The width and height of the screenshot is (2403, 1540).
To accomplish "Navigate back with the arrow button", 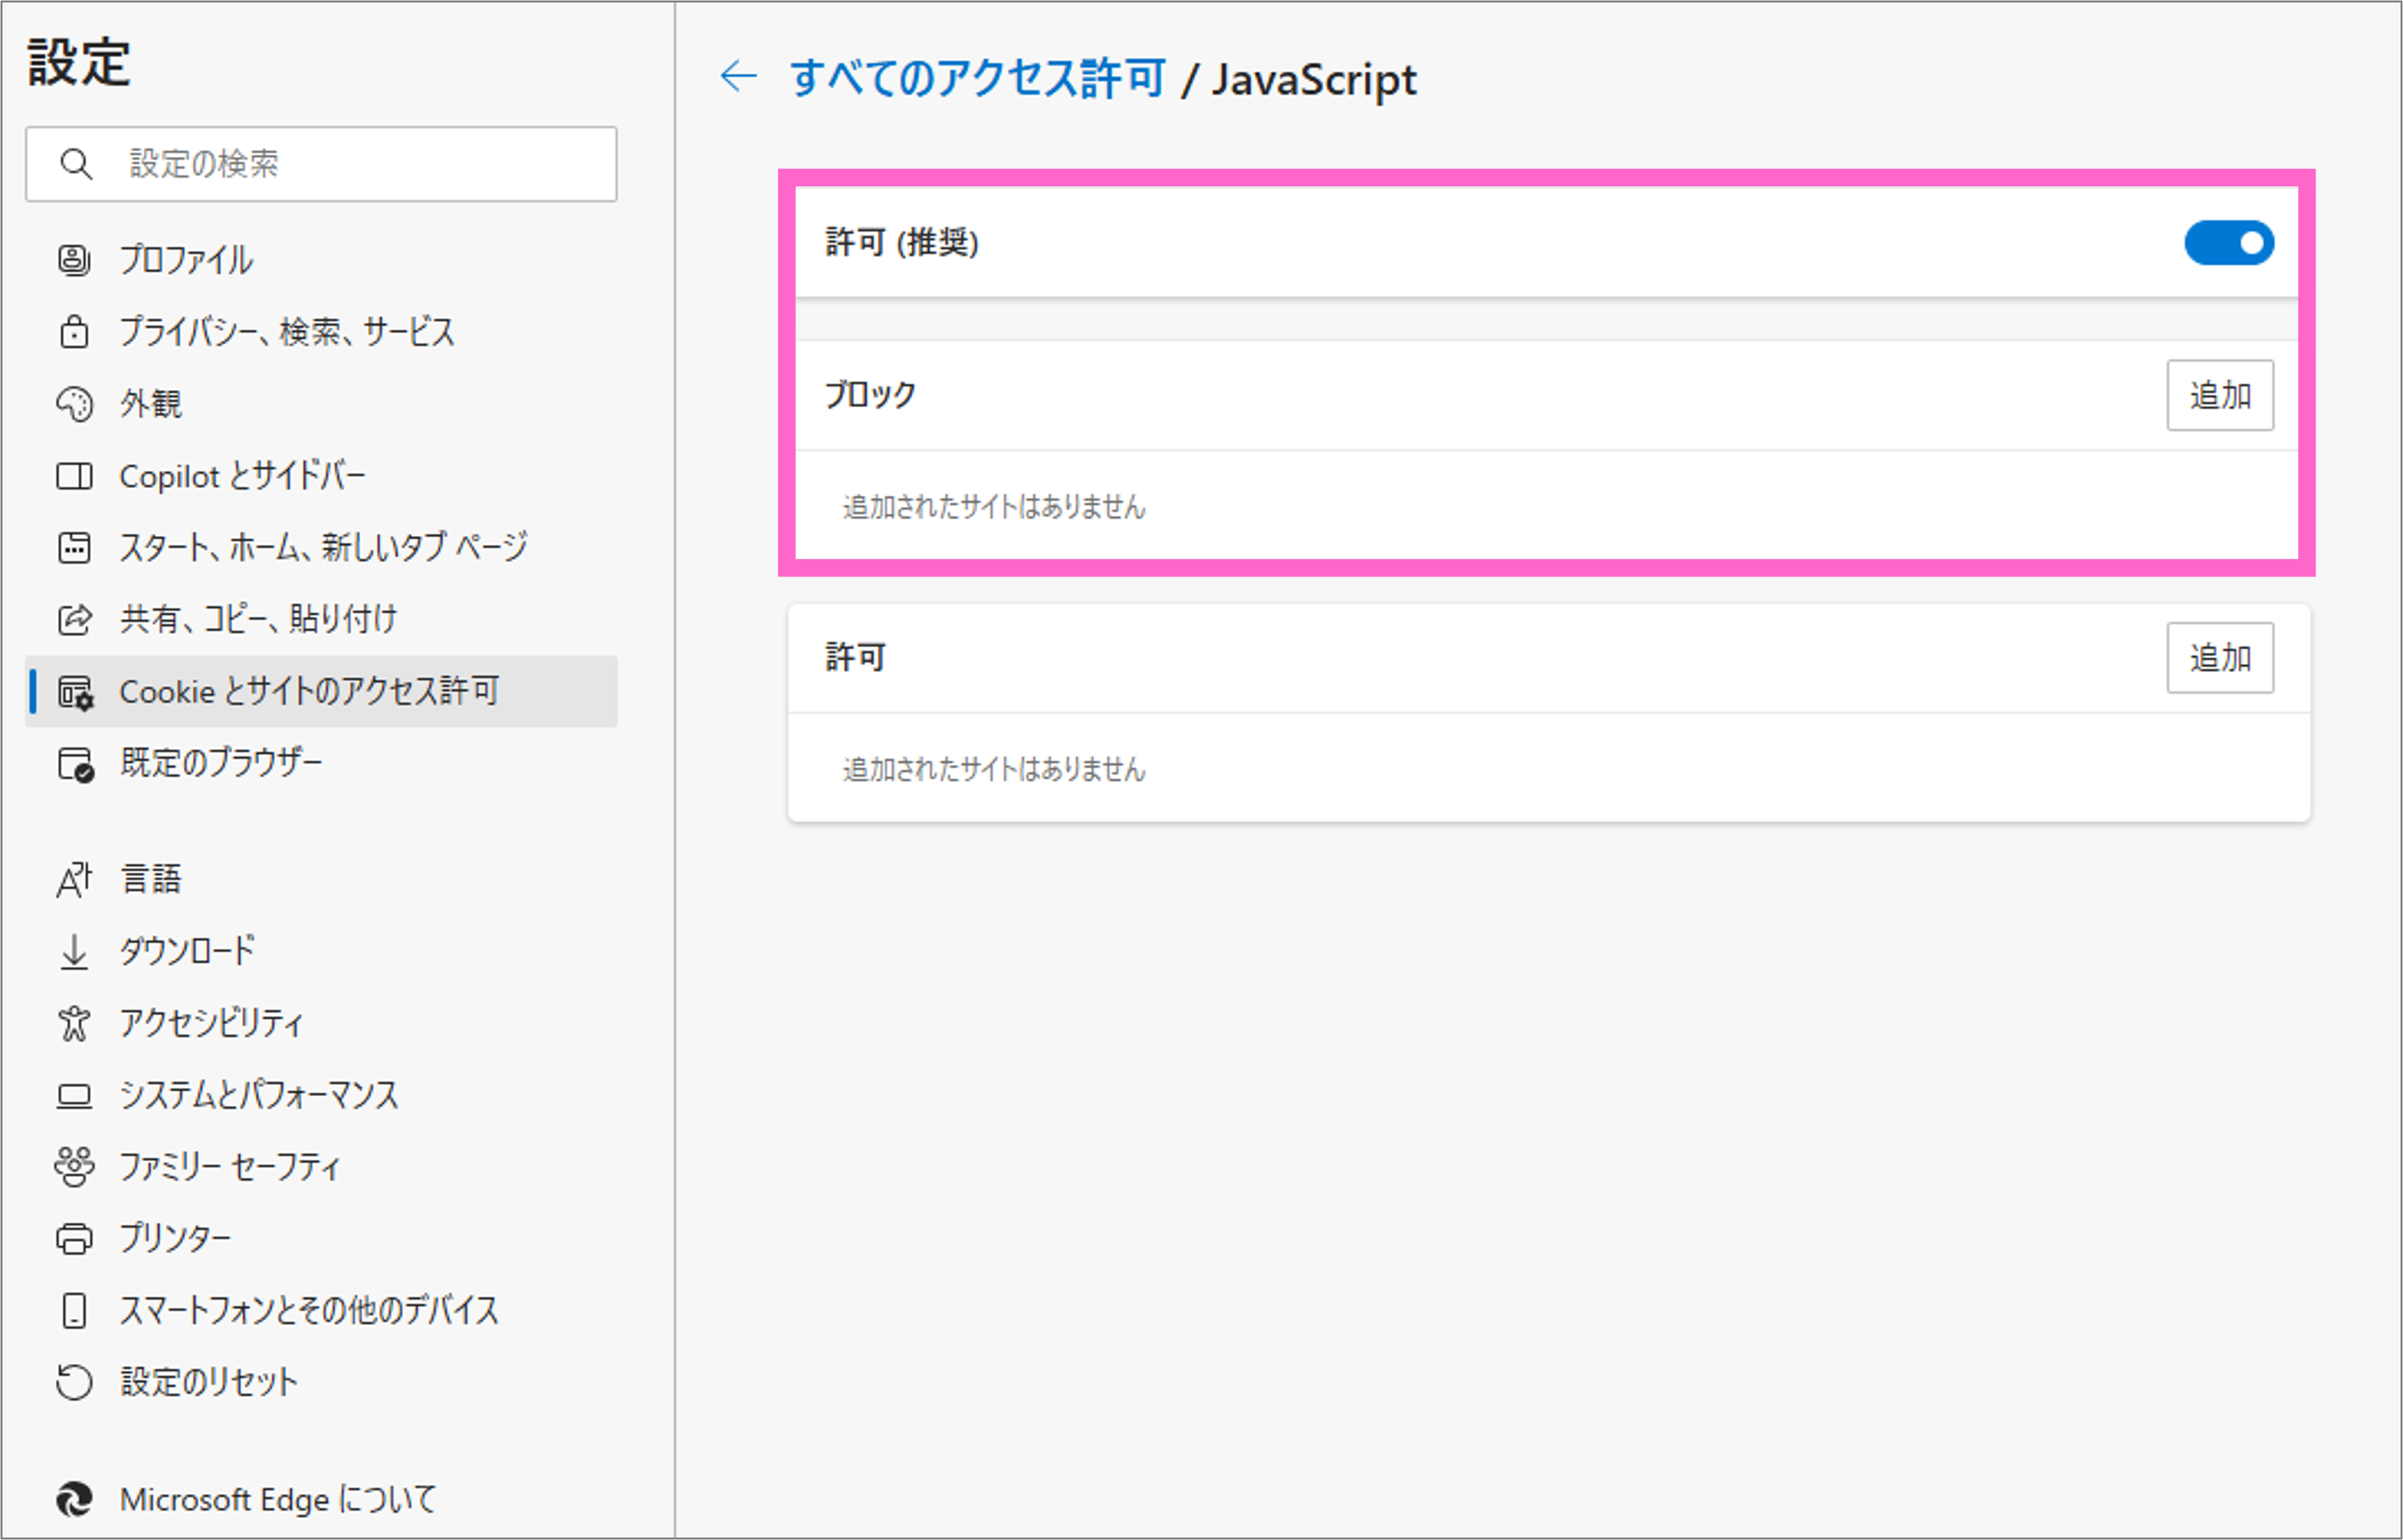I will [x=738, y=78].
